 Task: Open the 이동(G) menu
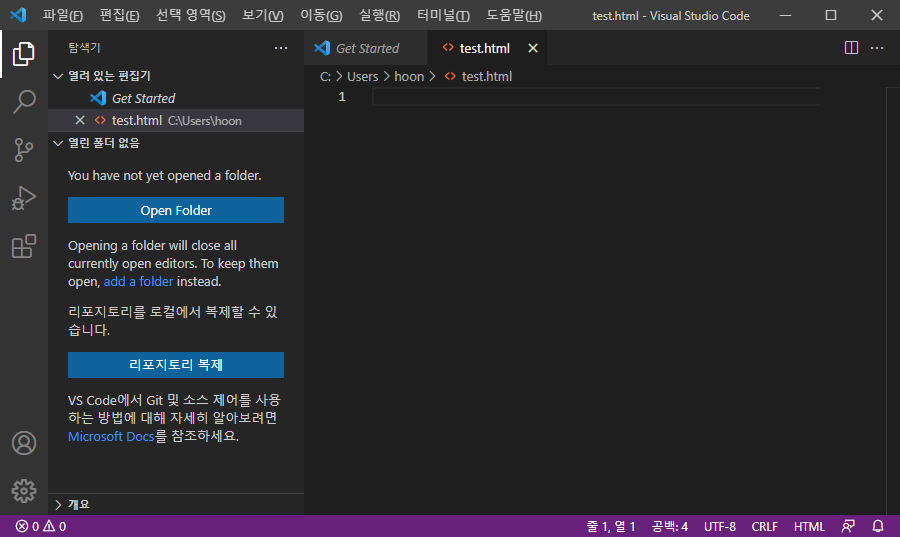tap(321, 15)
